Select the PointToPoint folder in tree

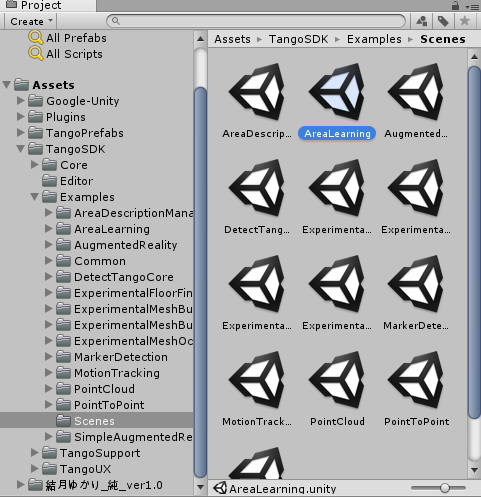tap(100, 405)
